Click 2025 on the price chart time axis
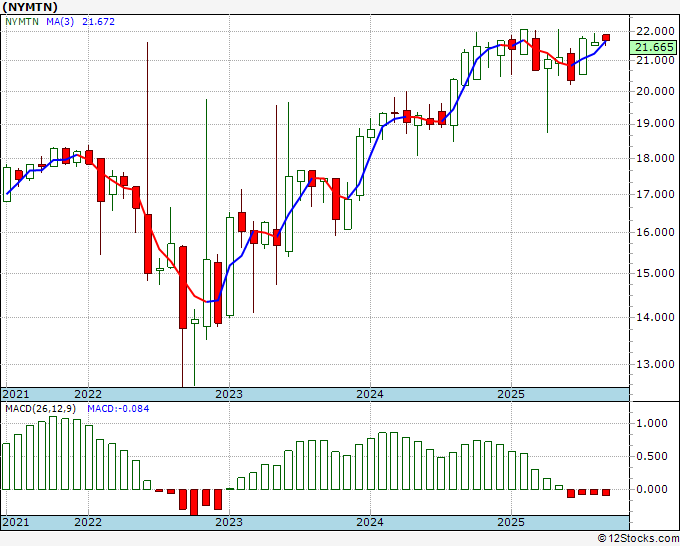Screen dimensions: 680x546 pos(511,394)
